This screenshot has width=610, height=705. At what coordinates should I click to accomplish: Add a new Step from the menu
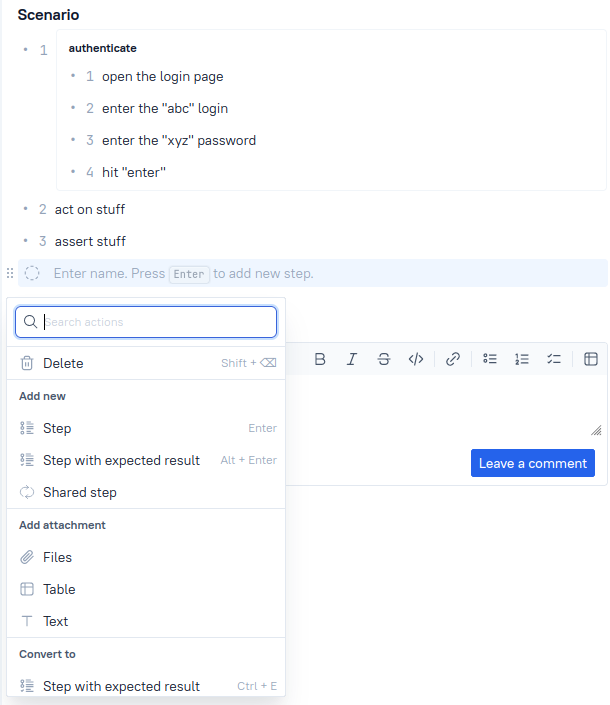coord(146,428)
